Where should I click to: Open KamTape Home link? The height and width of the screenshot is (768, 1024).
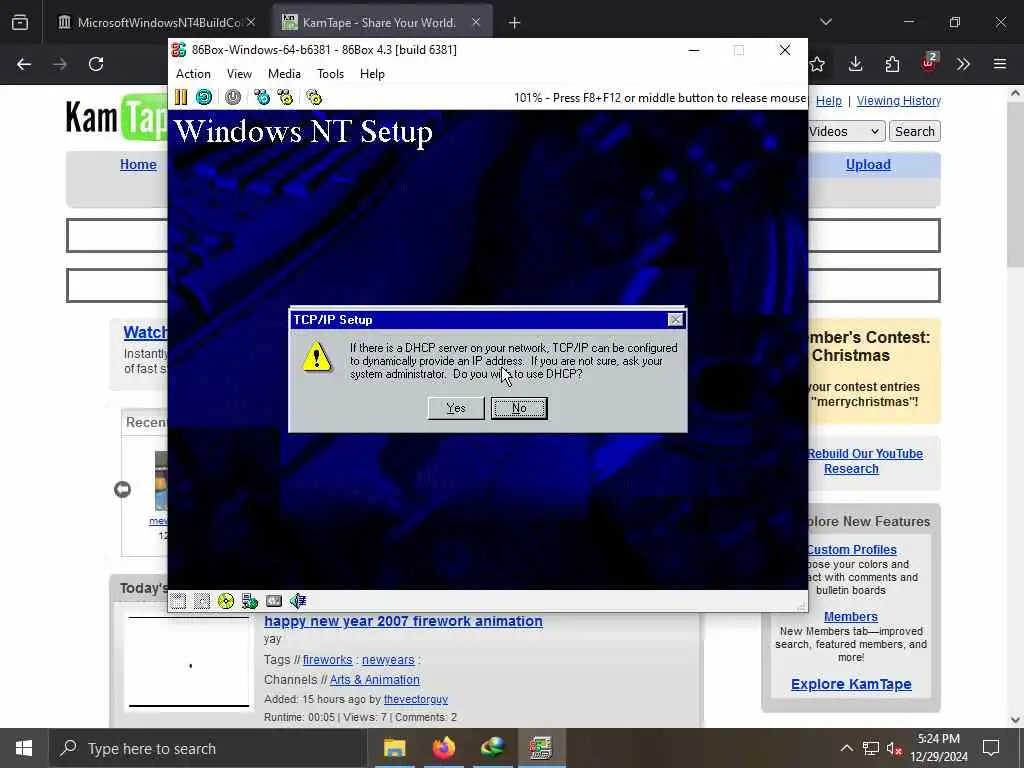(138, 165)
